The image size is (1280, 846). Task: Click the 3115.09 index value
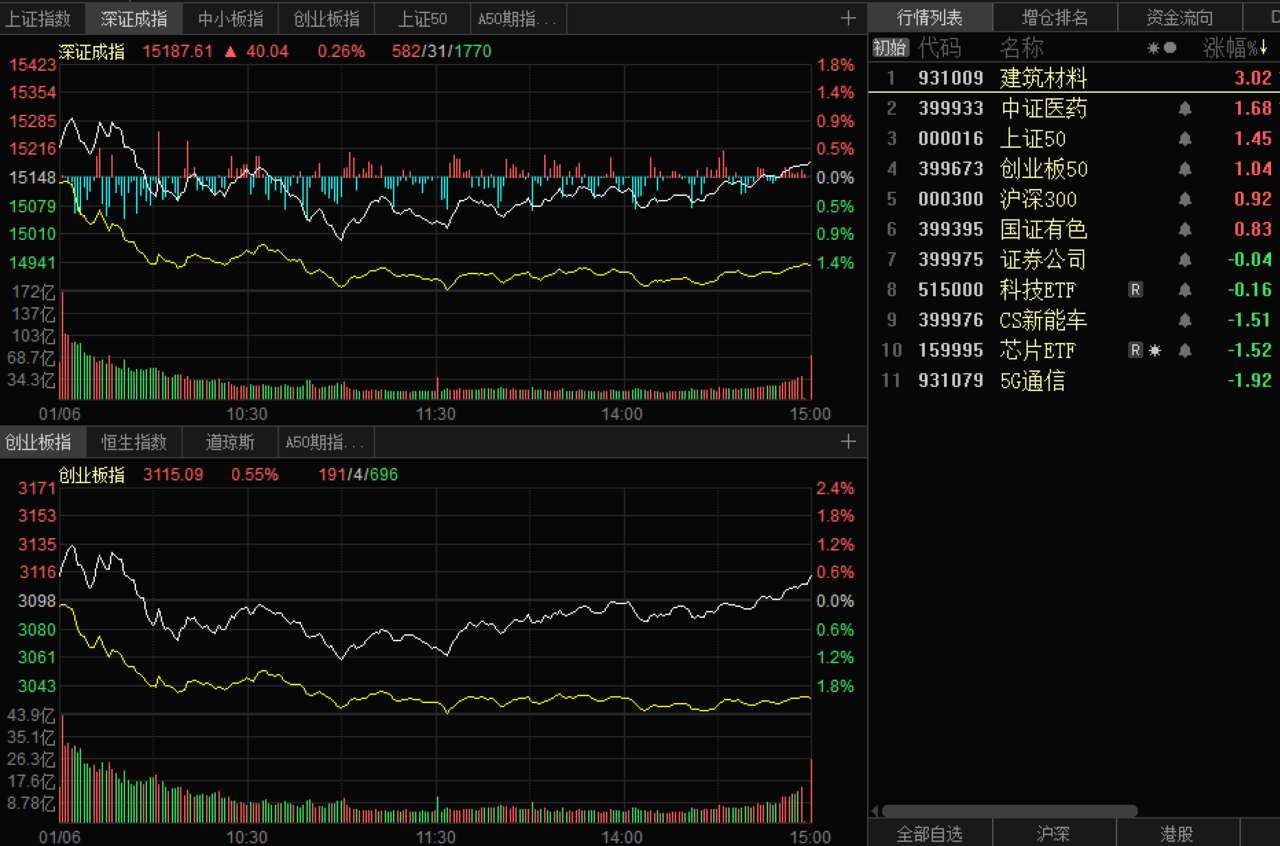click(173, 474)
